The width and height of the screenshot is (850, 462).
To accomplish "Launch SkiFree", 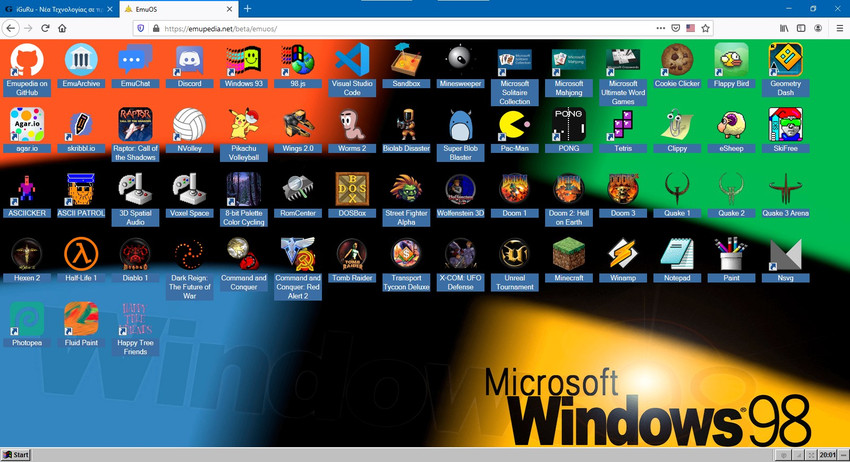I will (x=785, y=124).
